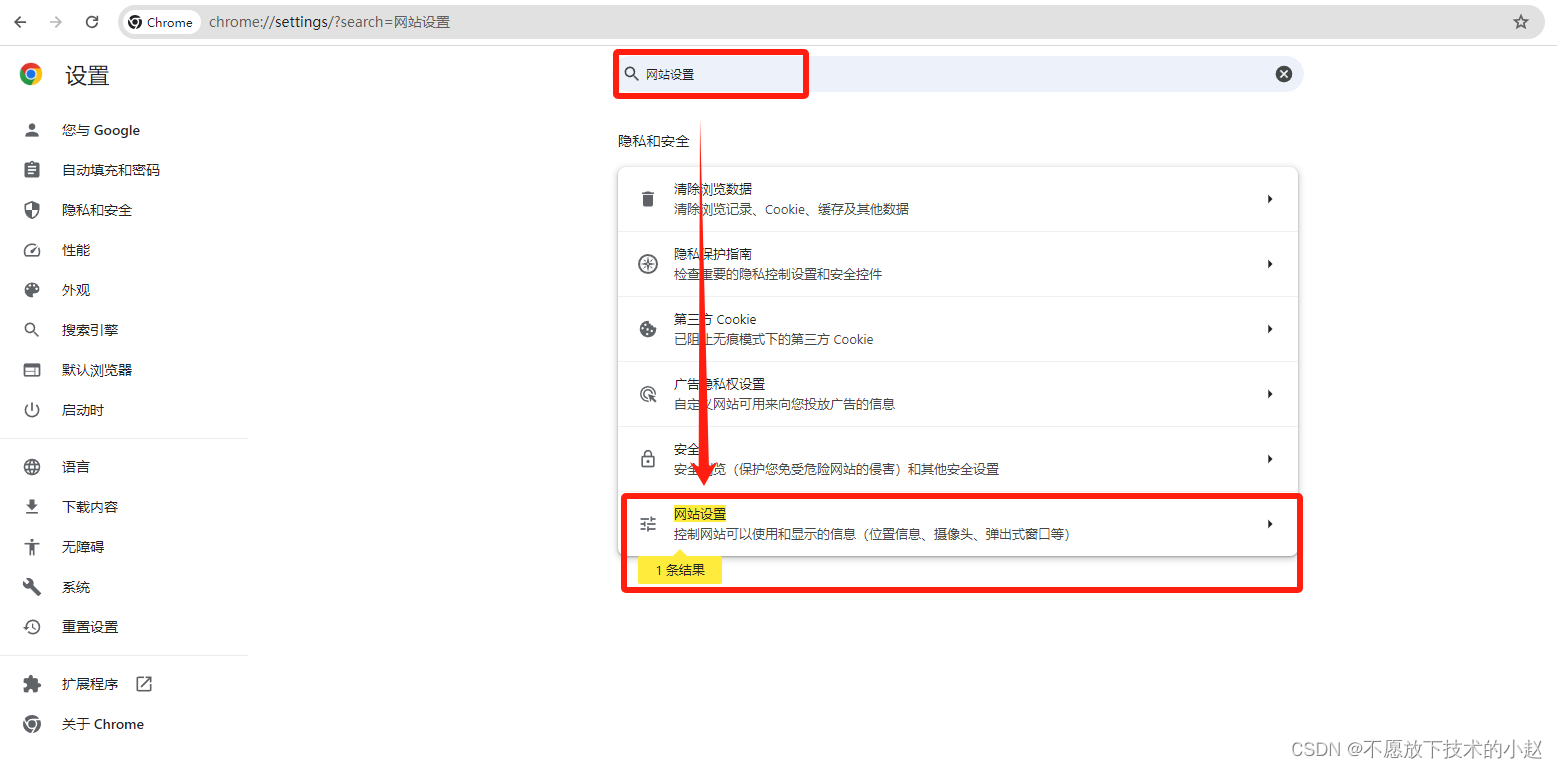Focus the settings search field containing 网站设置

click(x=958, y=74)
